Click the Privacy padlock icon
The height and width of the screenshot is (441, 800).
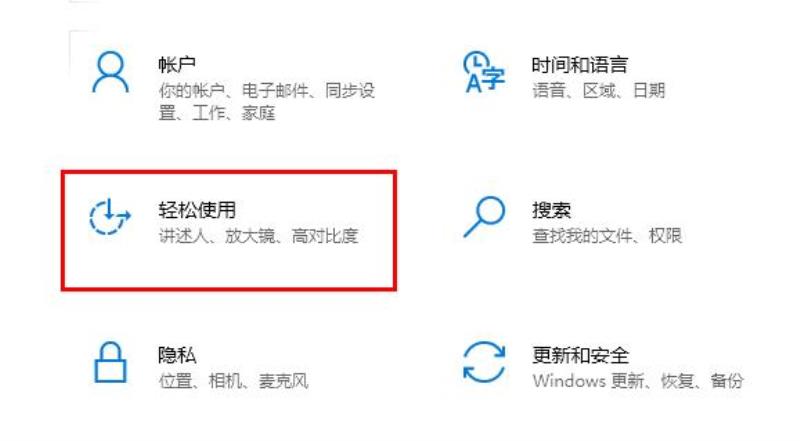(110, 362)
